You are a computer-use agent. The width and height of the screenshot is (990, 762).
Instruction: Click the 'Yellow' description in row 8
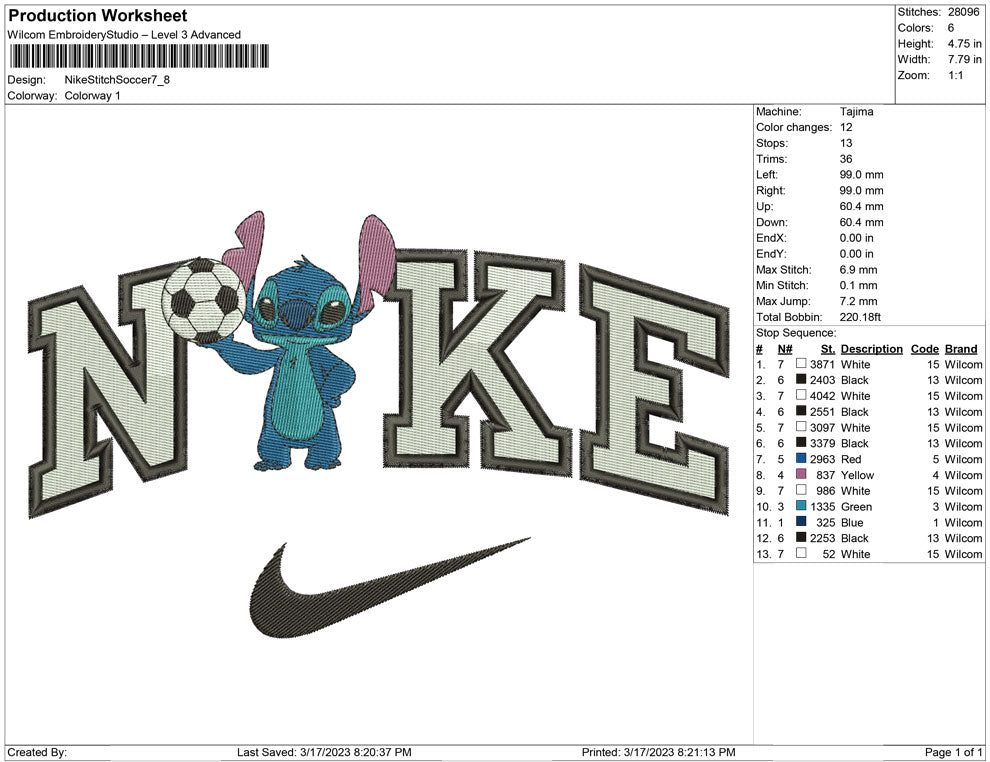pyautogui.click(x=857, y=475)
